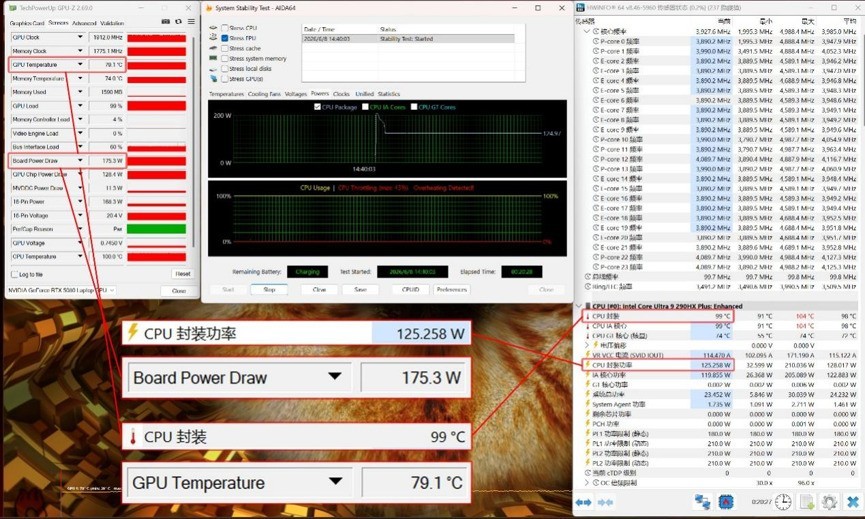865x519 pixels.
Task: Open GPU Load sensor dropdown
Action: tap(80, 105)
